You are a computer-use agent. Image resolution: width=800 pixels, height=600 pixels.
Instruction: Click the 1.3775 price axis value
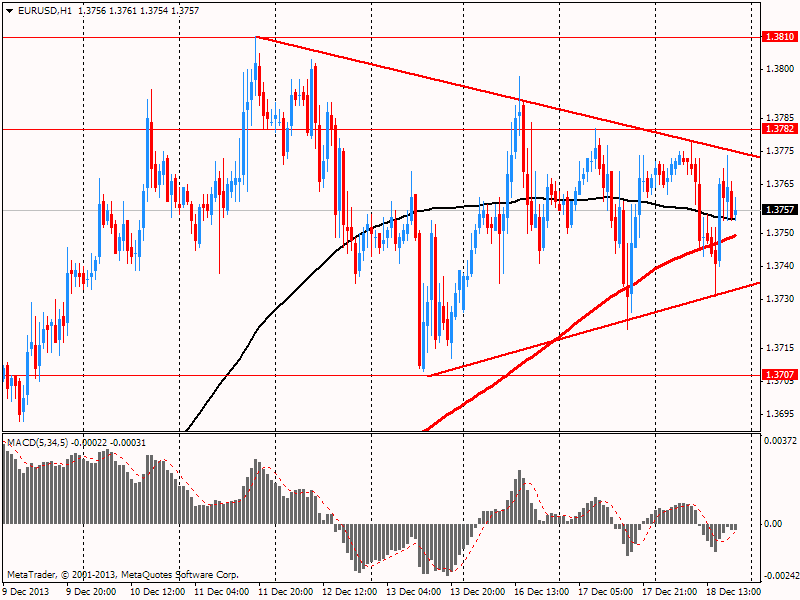point(780,151)
